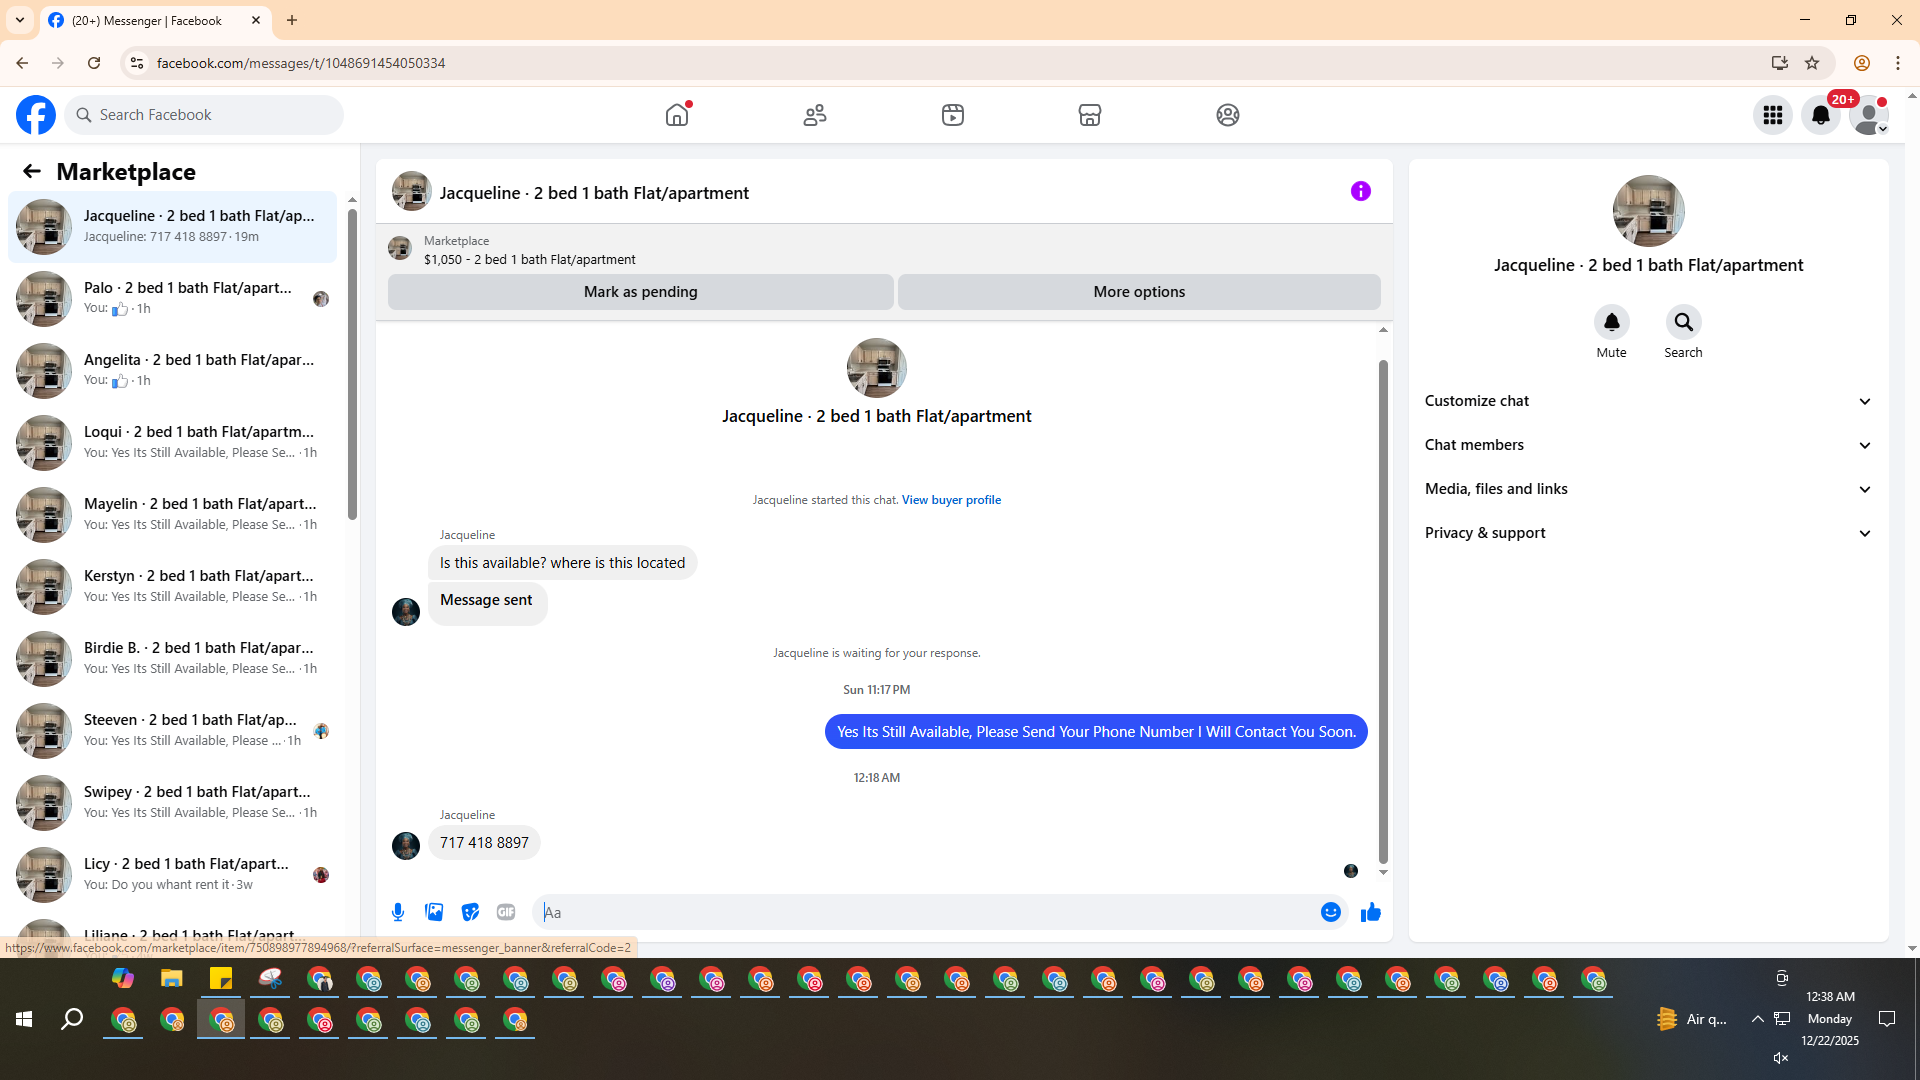Viewport: 1920px width, 1080px height.
Task: Open the Marketplace storefront icon in top navigation
Action: [x=1090, y=115]
